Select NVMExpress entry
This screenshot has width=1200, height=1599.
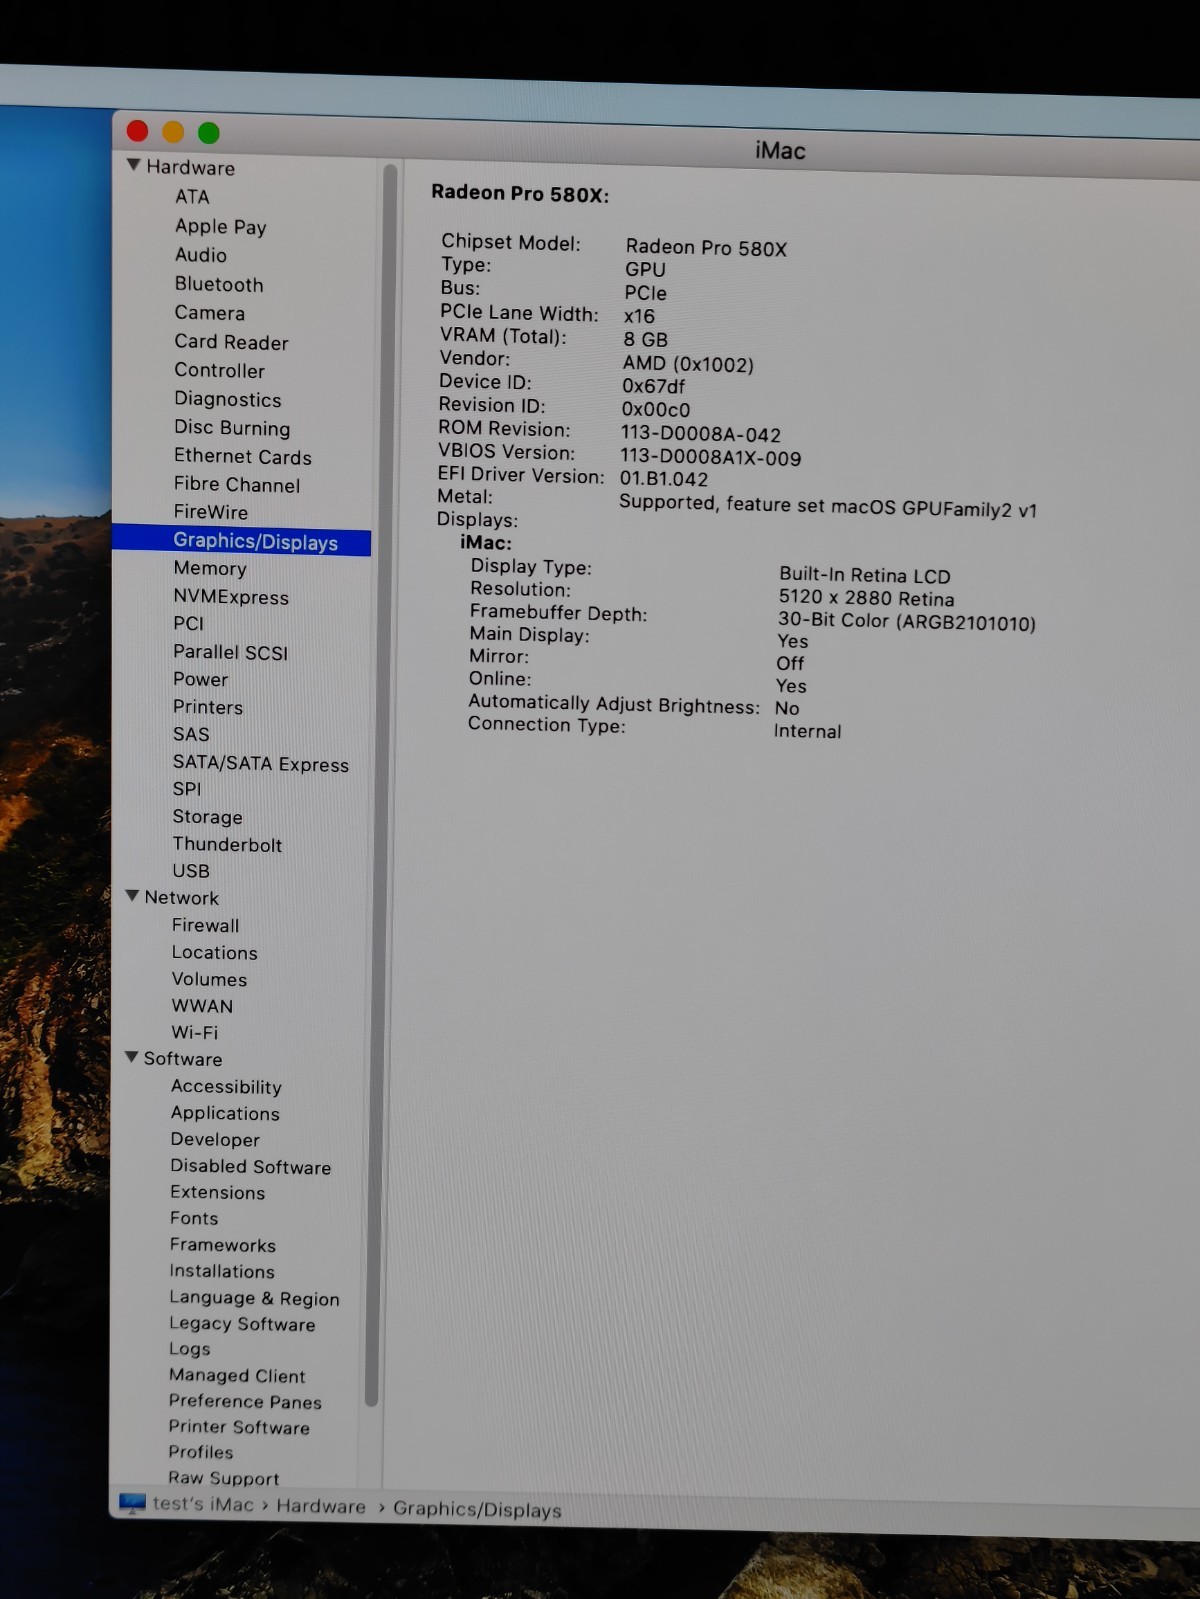pos(231,597)
